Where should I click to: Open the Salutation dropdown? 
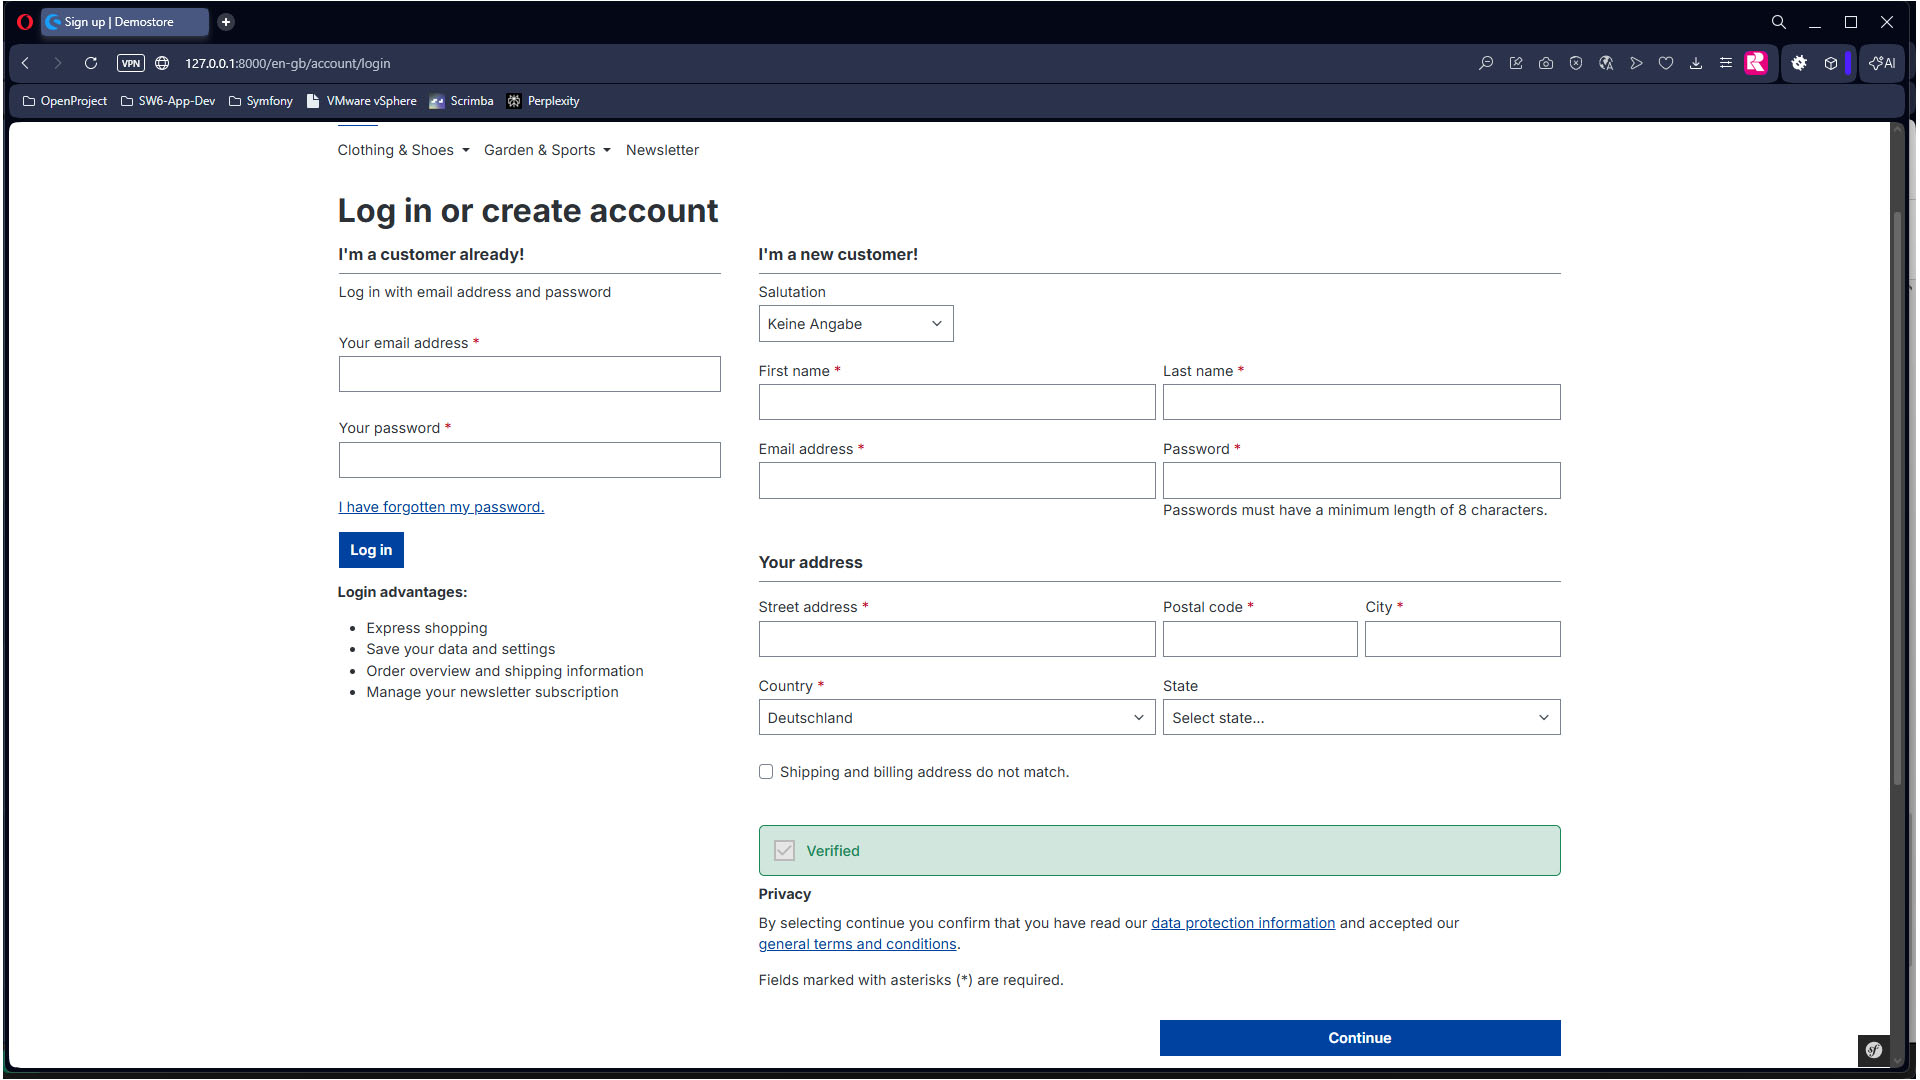[855, 324]
